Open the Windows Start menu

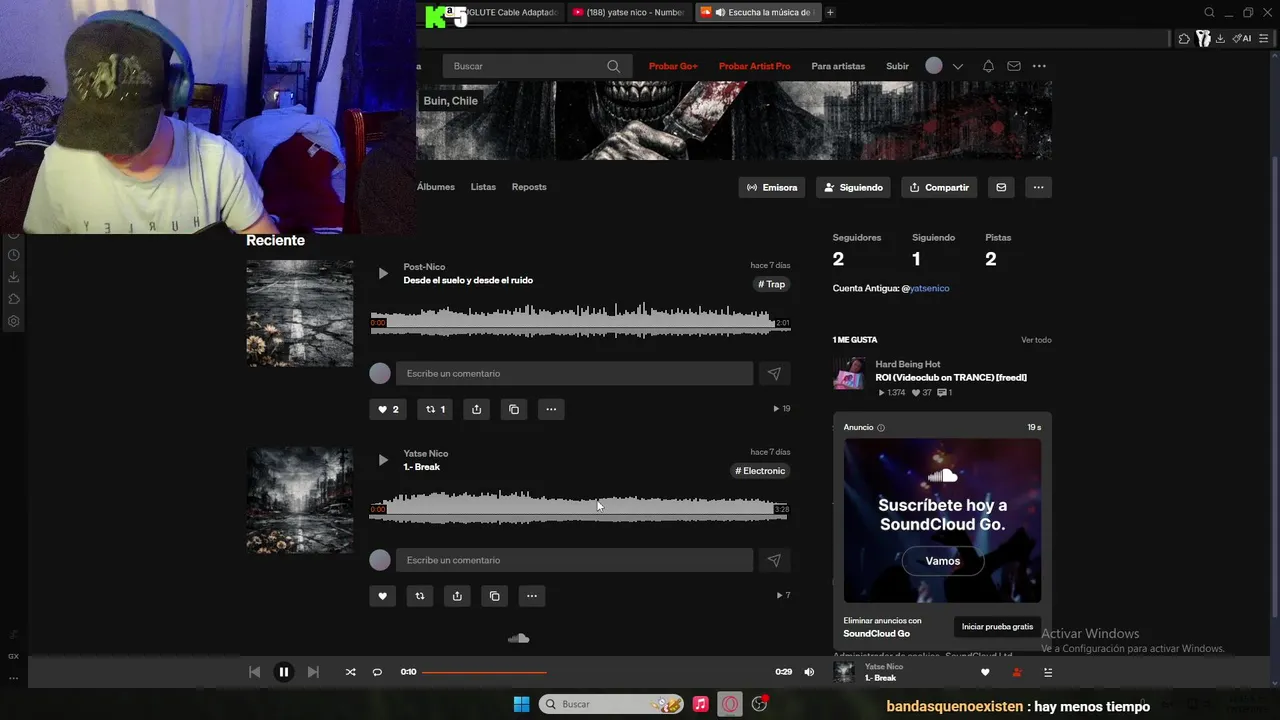click(521, 704)
